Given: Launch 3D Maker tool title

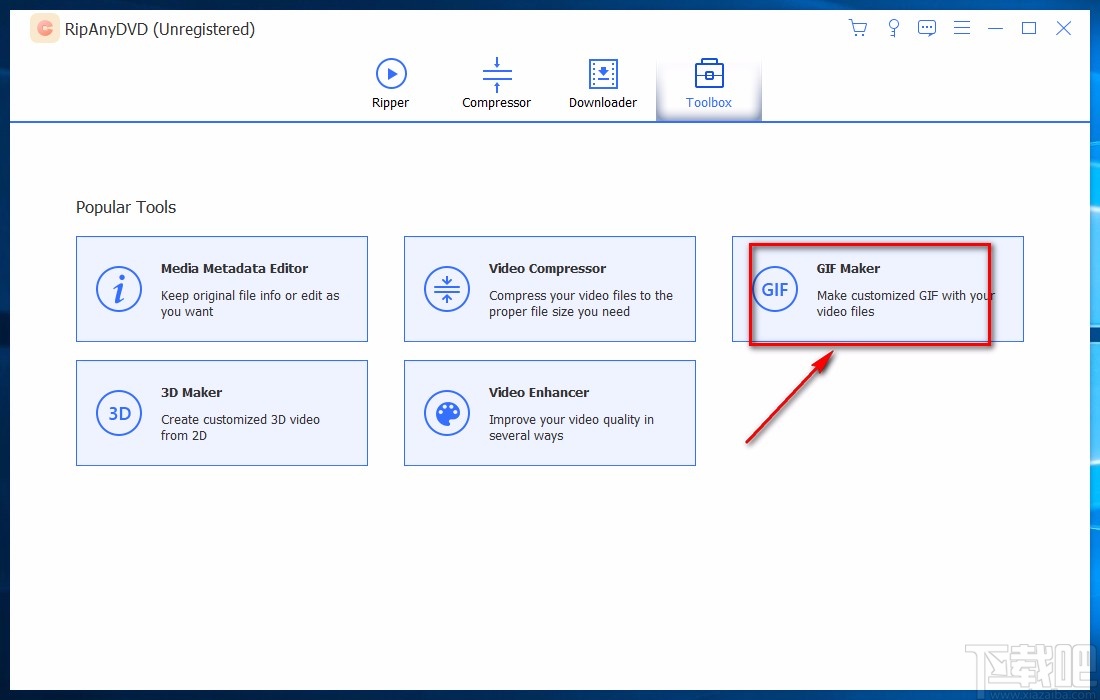Looking at the screenshot, I should [x=192, y=393].
